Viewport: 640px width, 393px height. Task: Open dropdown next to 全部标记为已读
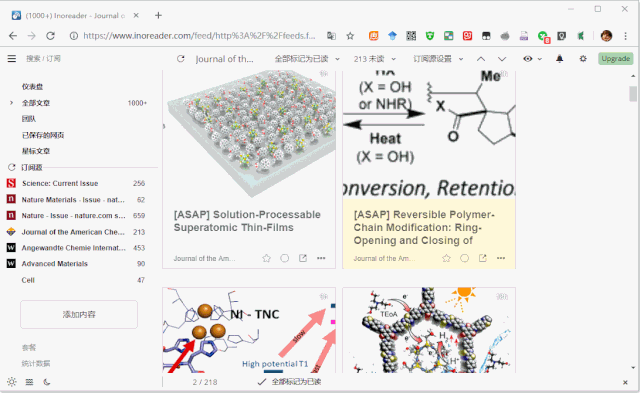pyautogui.click(x=338, y=59)
